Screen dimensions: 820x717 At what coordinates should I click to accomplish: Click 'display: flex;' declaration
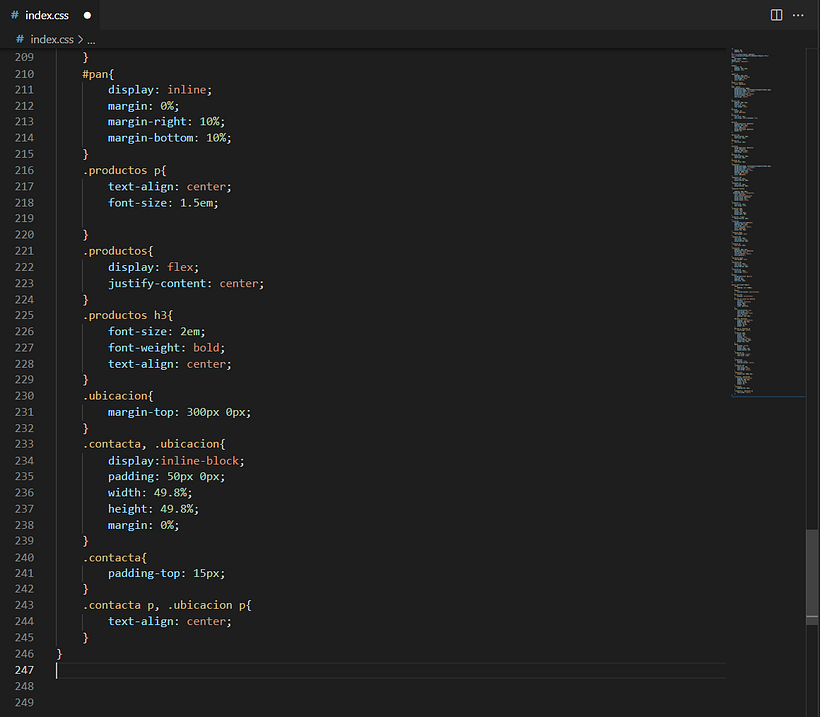[x=153, y=267]
